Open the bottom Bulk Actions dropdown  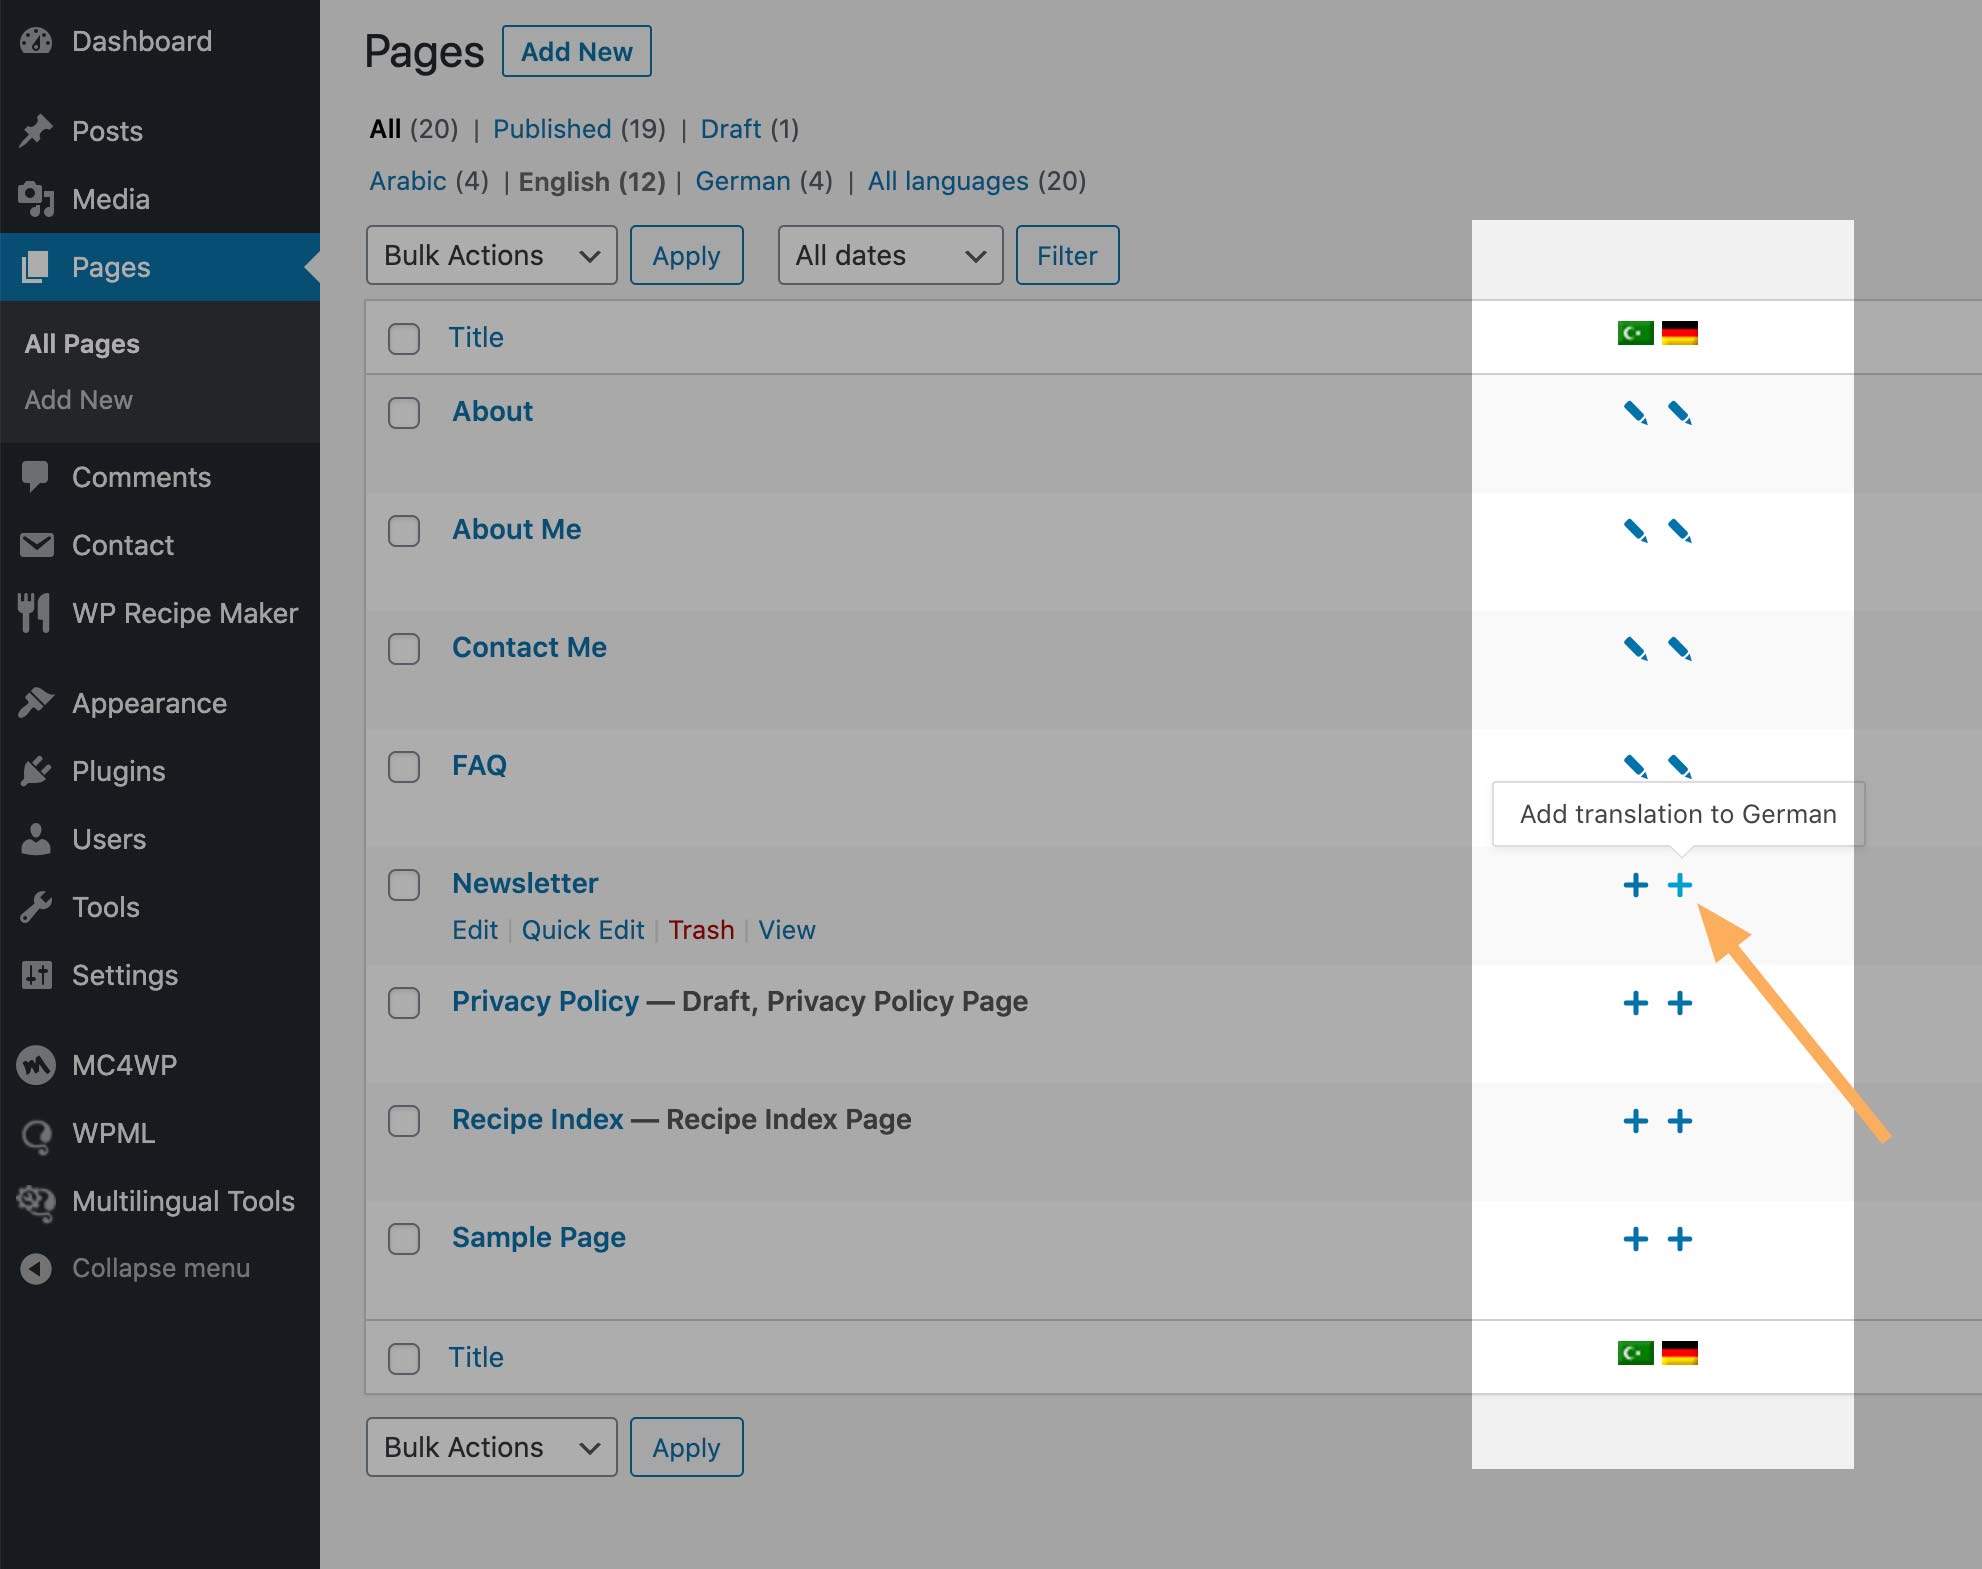click(x=490, y=1447)
